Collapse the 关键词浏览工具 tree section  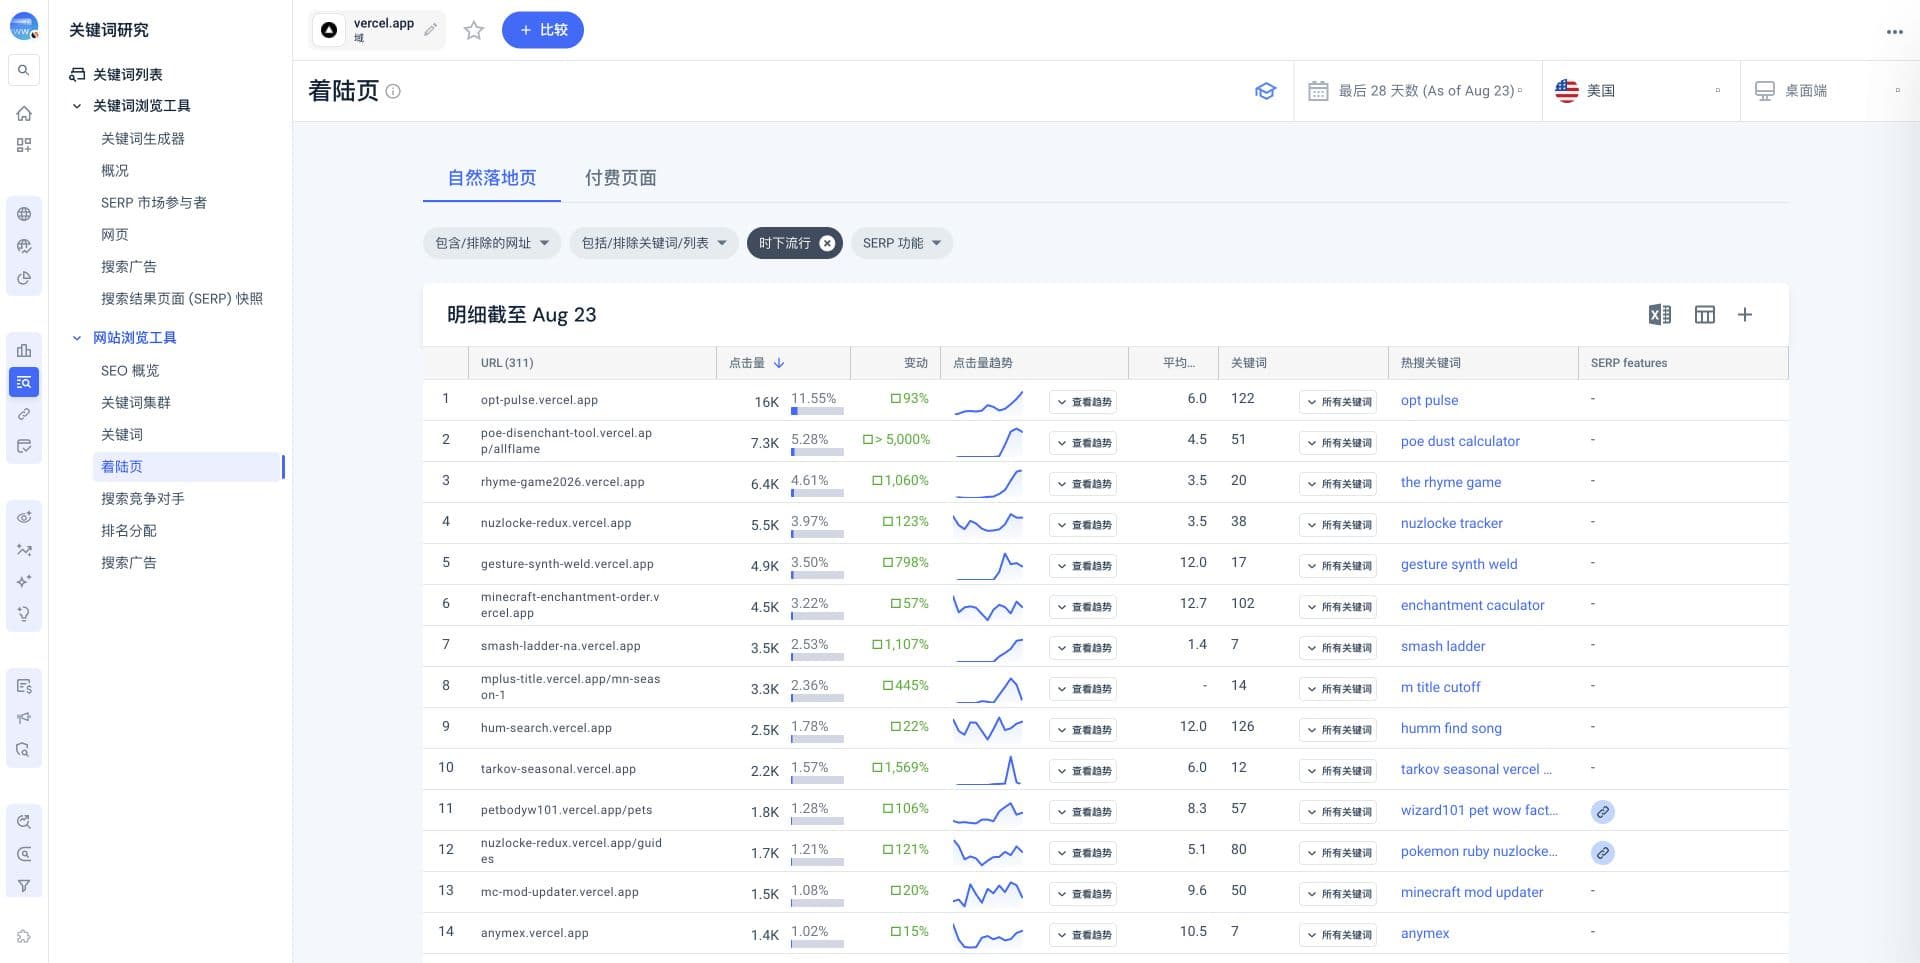point(77,106)
